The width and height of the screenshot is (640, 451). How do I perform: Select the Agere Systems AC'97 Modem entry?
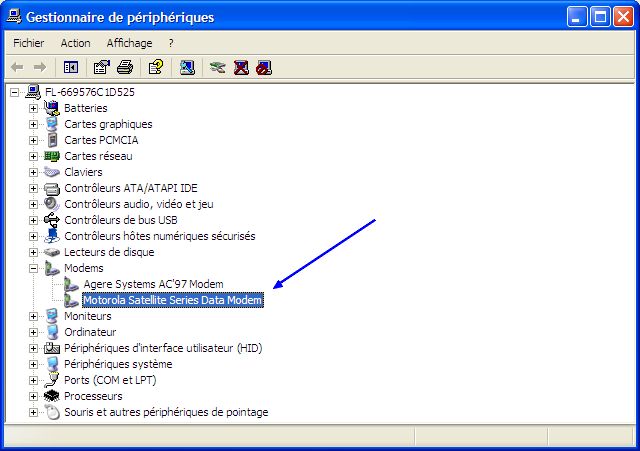tap(153, 284)
